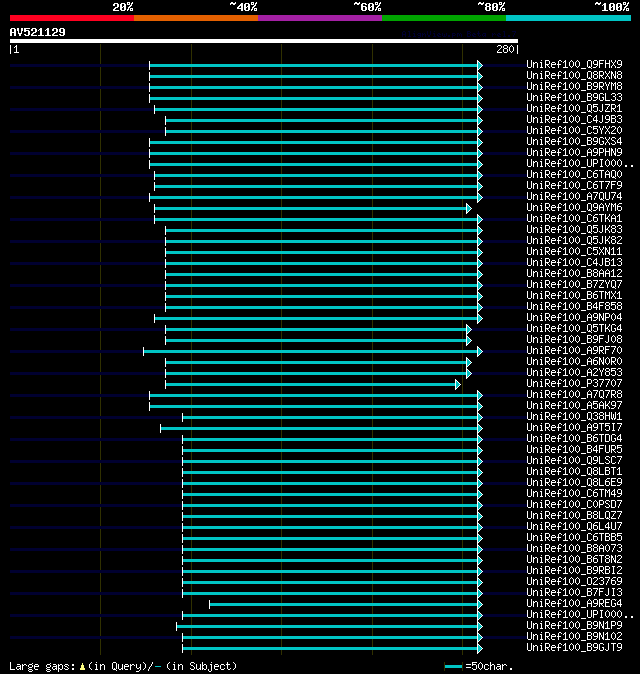The width and height of the screenshot is (640, 674).
Task: Click the Large gaps legend text
Action: [x=123, y=666]
